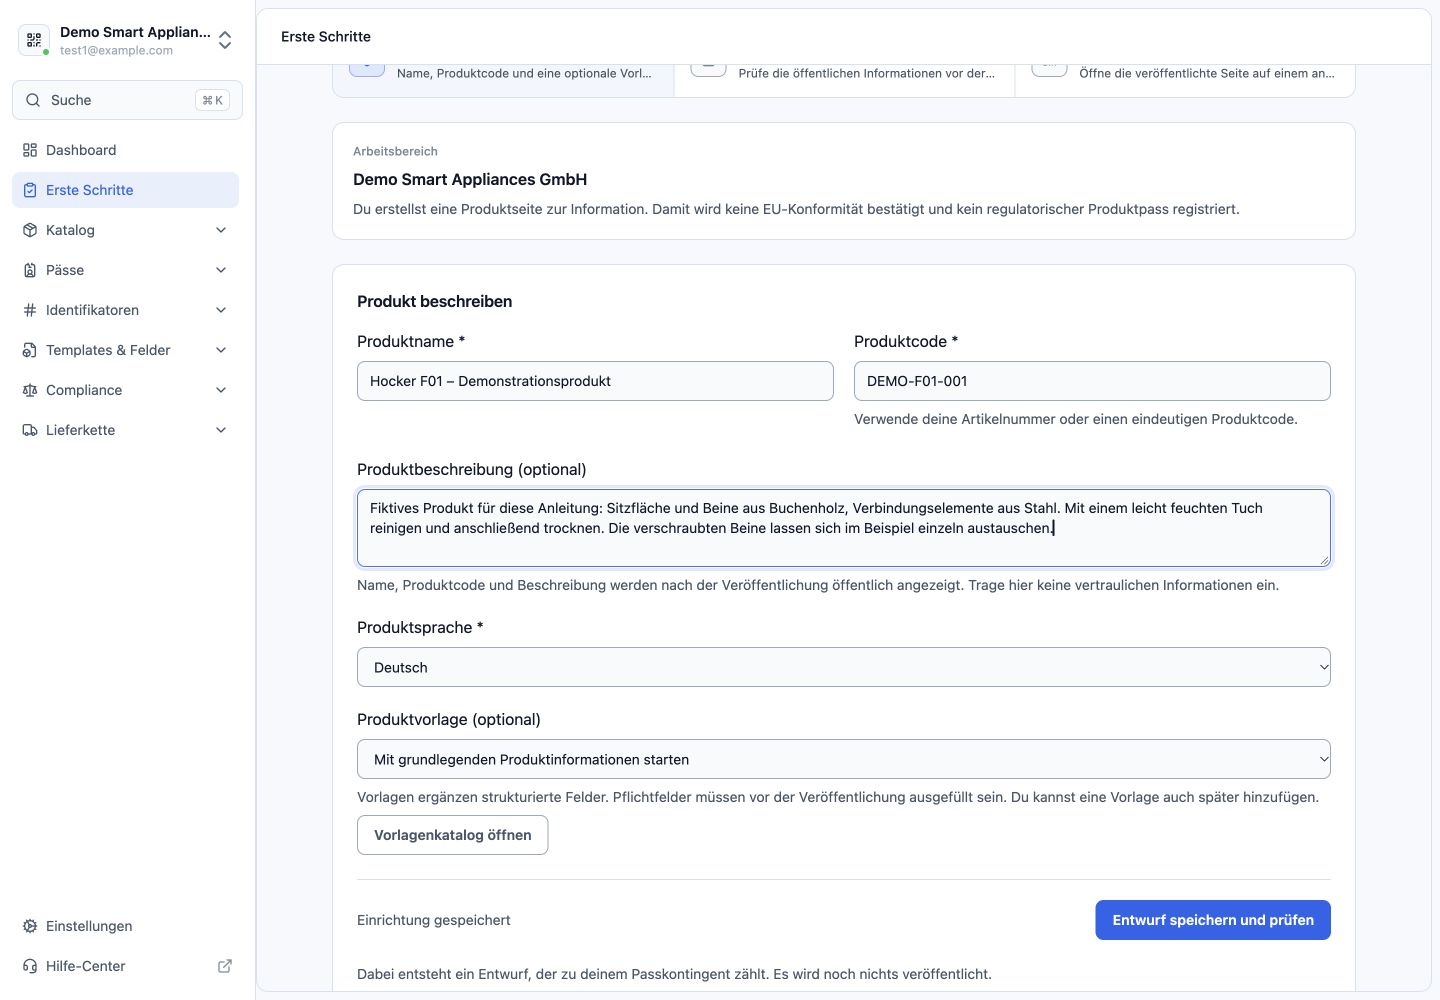This screenshot has width=1440, height=1000.
Task: Expand the Lieferkette section chevron
Action: click(221, 430)
